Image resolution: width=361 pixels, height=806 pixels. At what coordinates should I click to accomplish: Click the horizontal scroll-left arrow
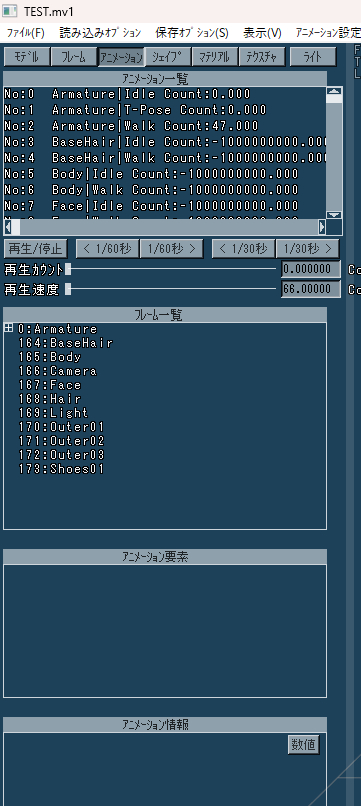(8, 227)
